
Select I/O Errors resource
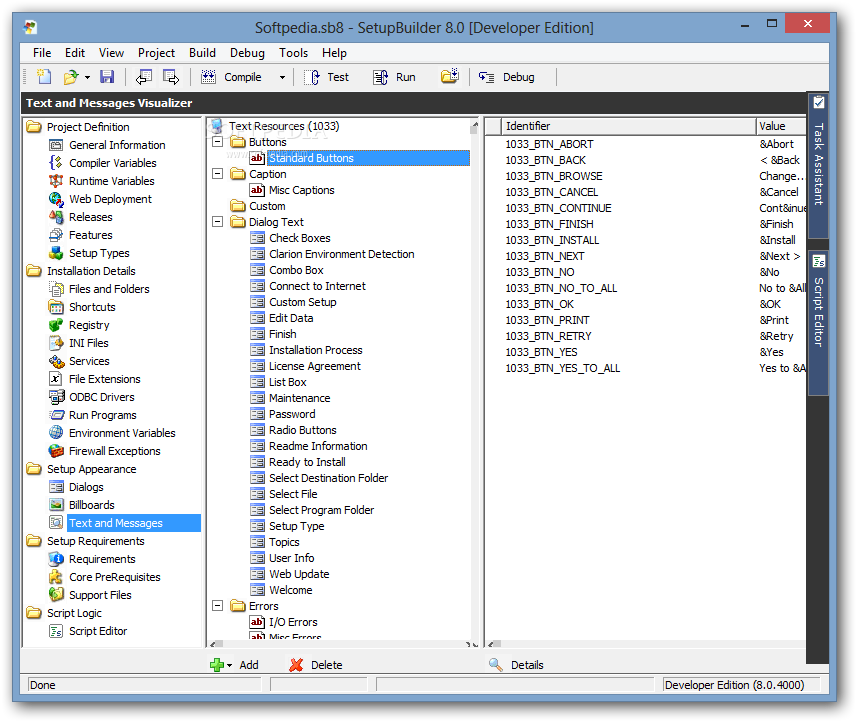tap(293, 622)
